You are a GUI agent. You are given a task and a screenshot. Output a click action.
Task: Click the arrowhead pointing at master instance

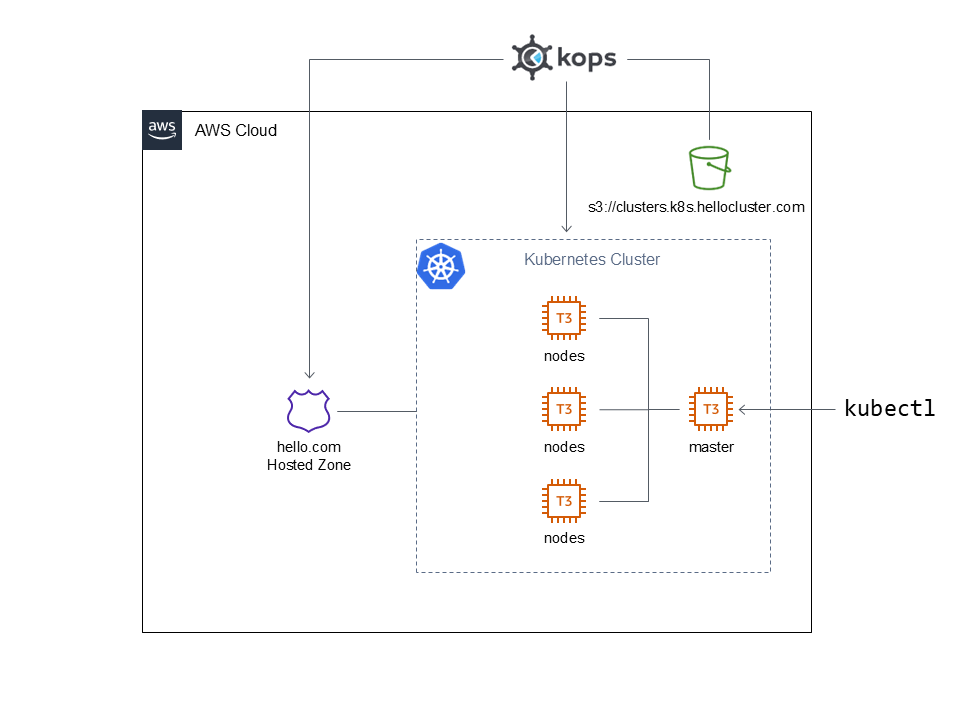pos(744,409)
